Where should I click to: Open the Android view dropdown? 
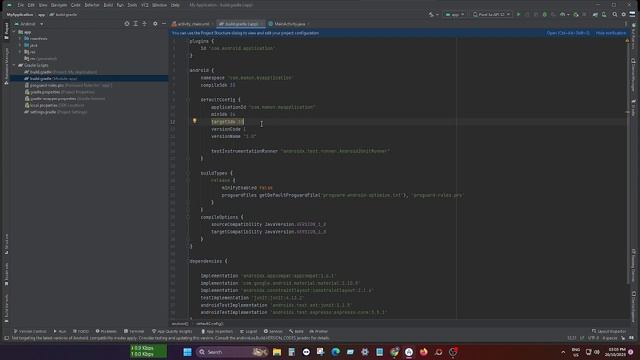pos(29,24)
